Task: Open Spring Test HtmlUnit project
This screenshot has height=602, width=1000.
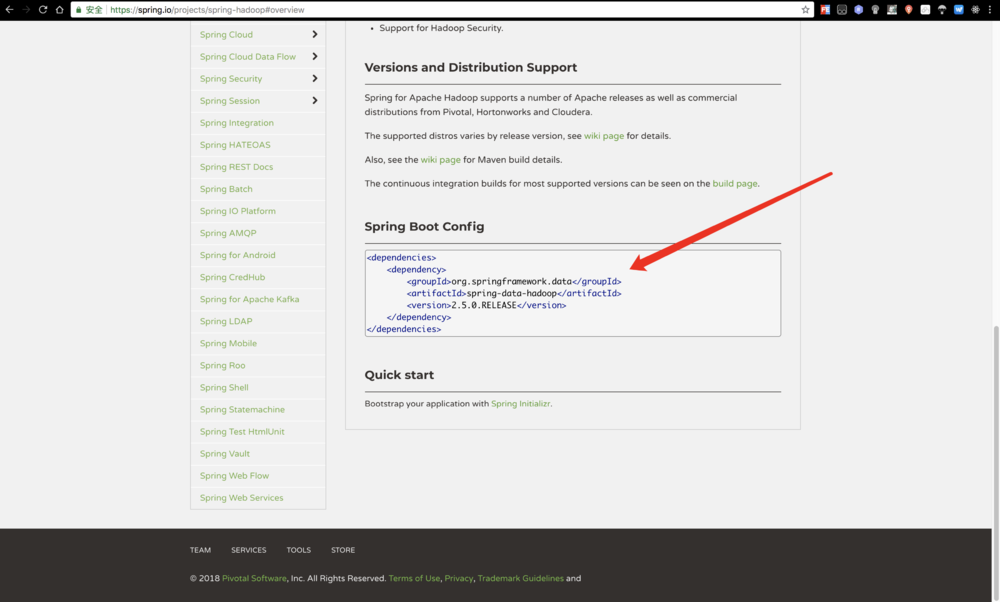Action: [x=242, y=432]
